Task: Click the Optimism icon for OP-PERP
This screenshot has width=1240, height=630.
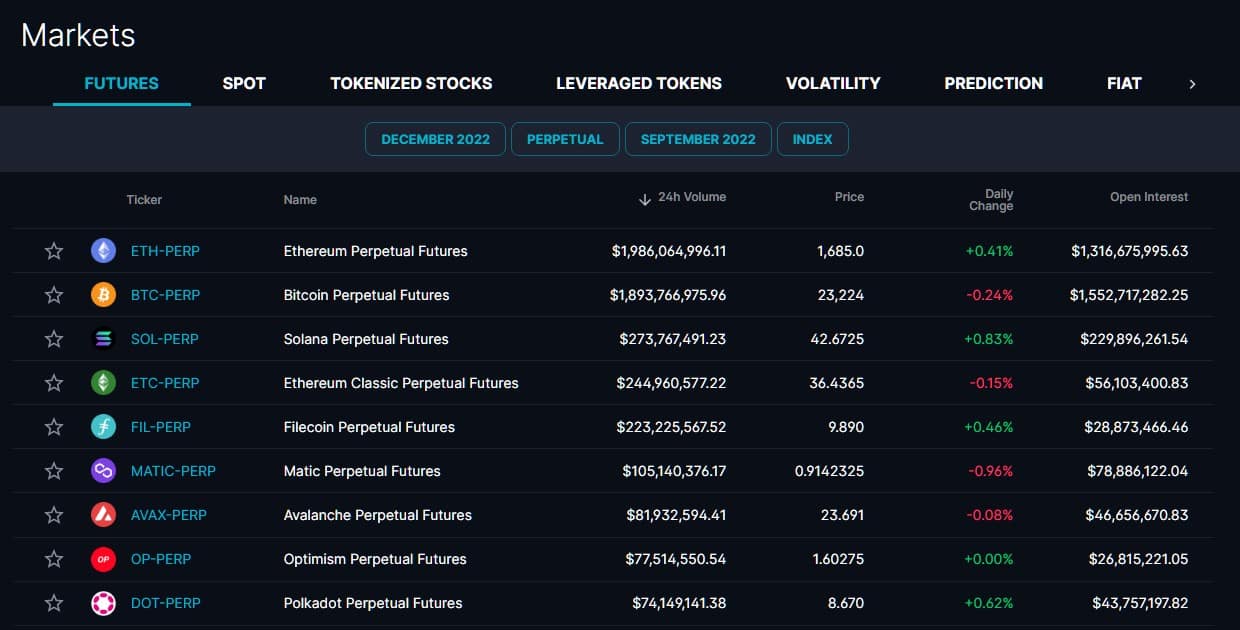Action: point(103,559)
